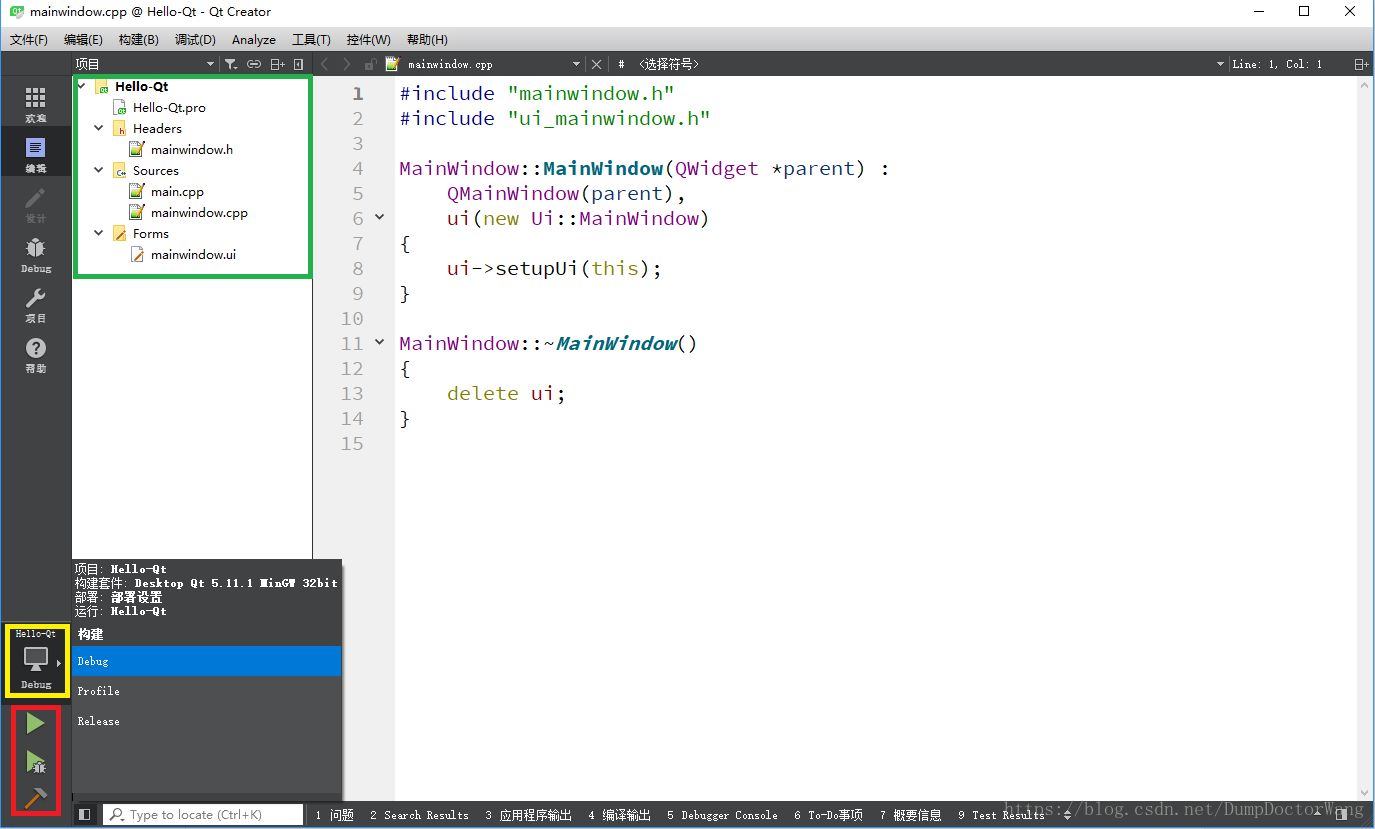Open the 项目 (Projects) wrench mode
The height and width of the screenshot is (829, 1375).
pos(36,304)
